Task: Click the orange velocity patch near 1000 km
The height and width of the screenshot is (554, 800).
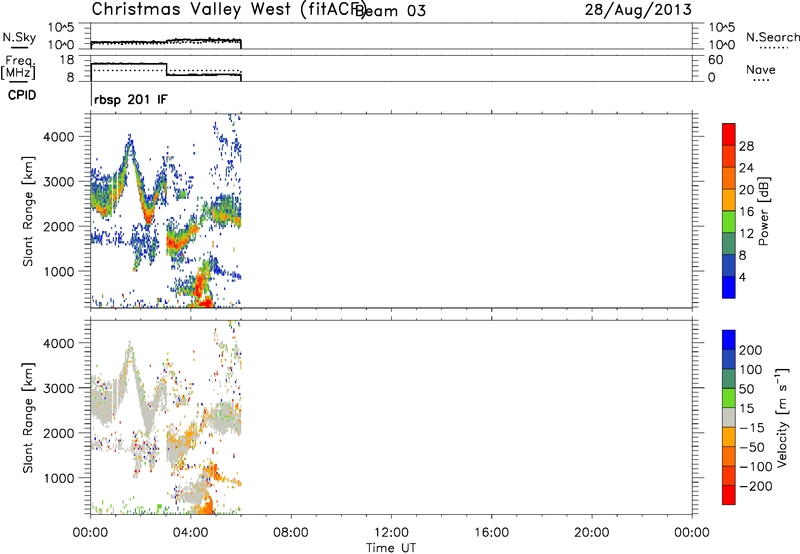Action: click(213, 472)
